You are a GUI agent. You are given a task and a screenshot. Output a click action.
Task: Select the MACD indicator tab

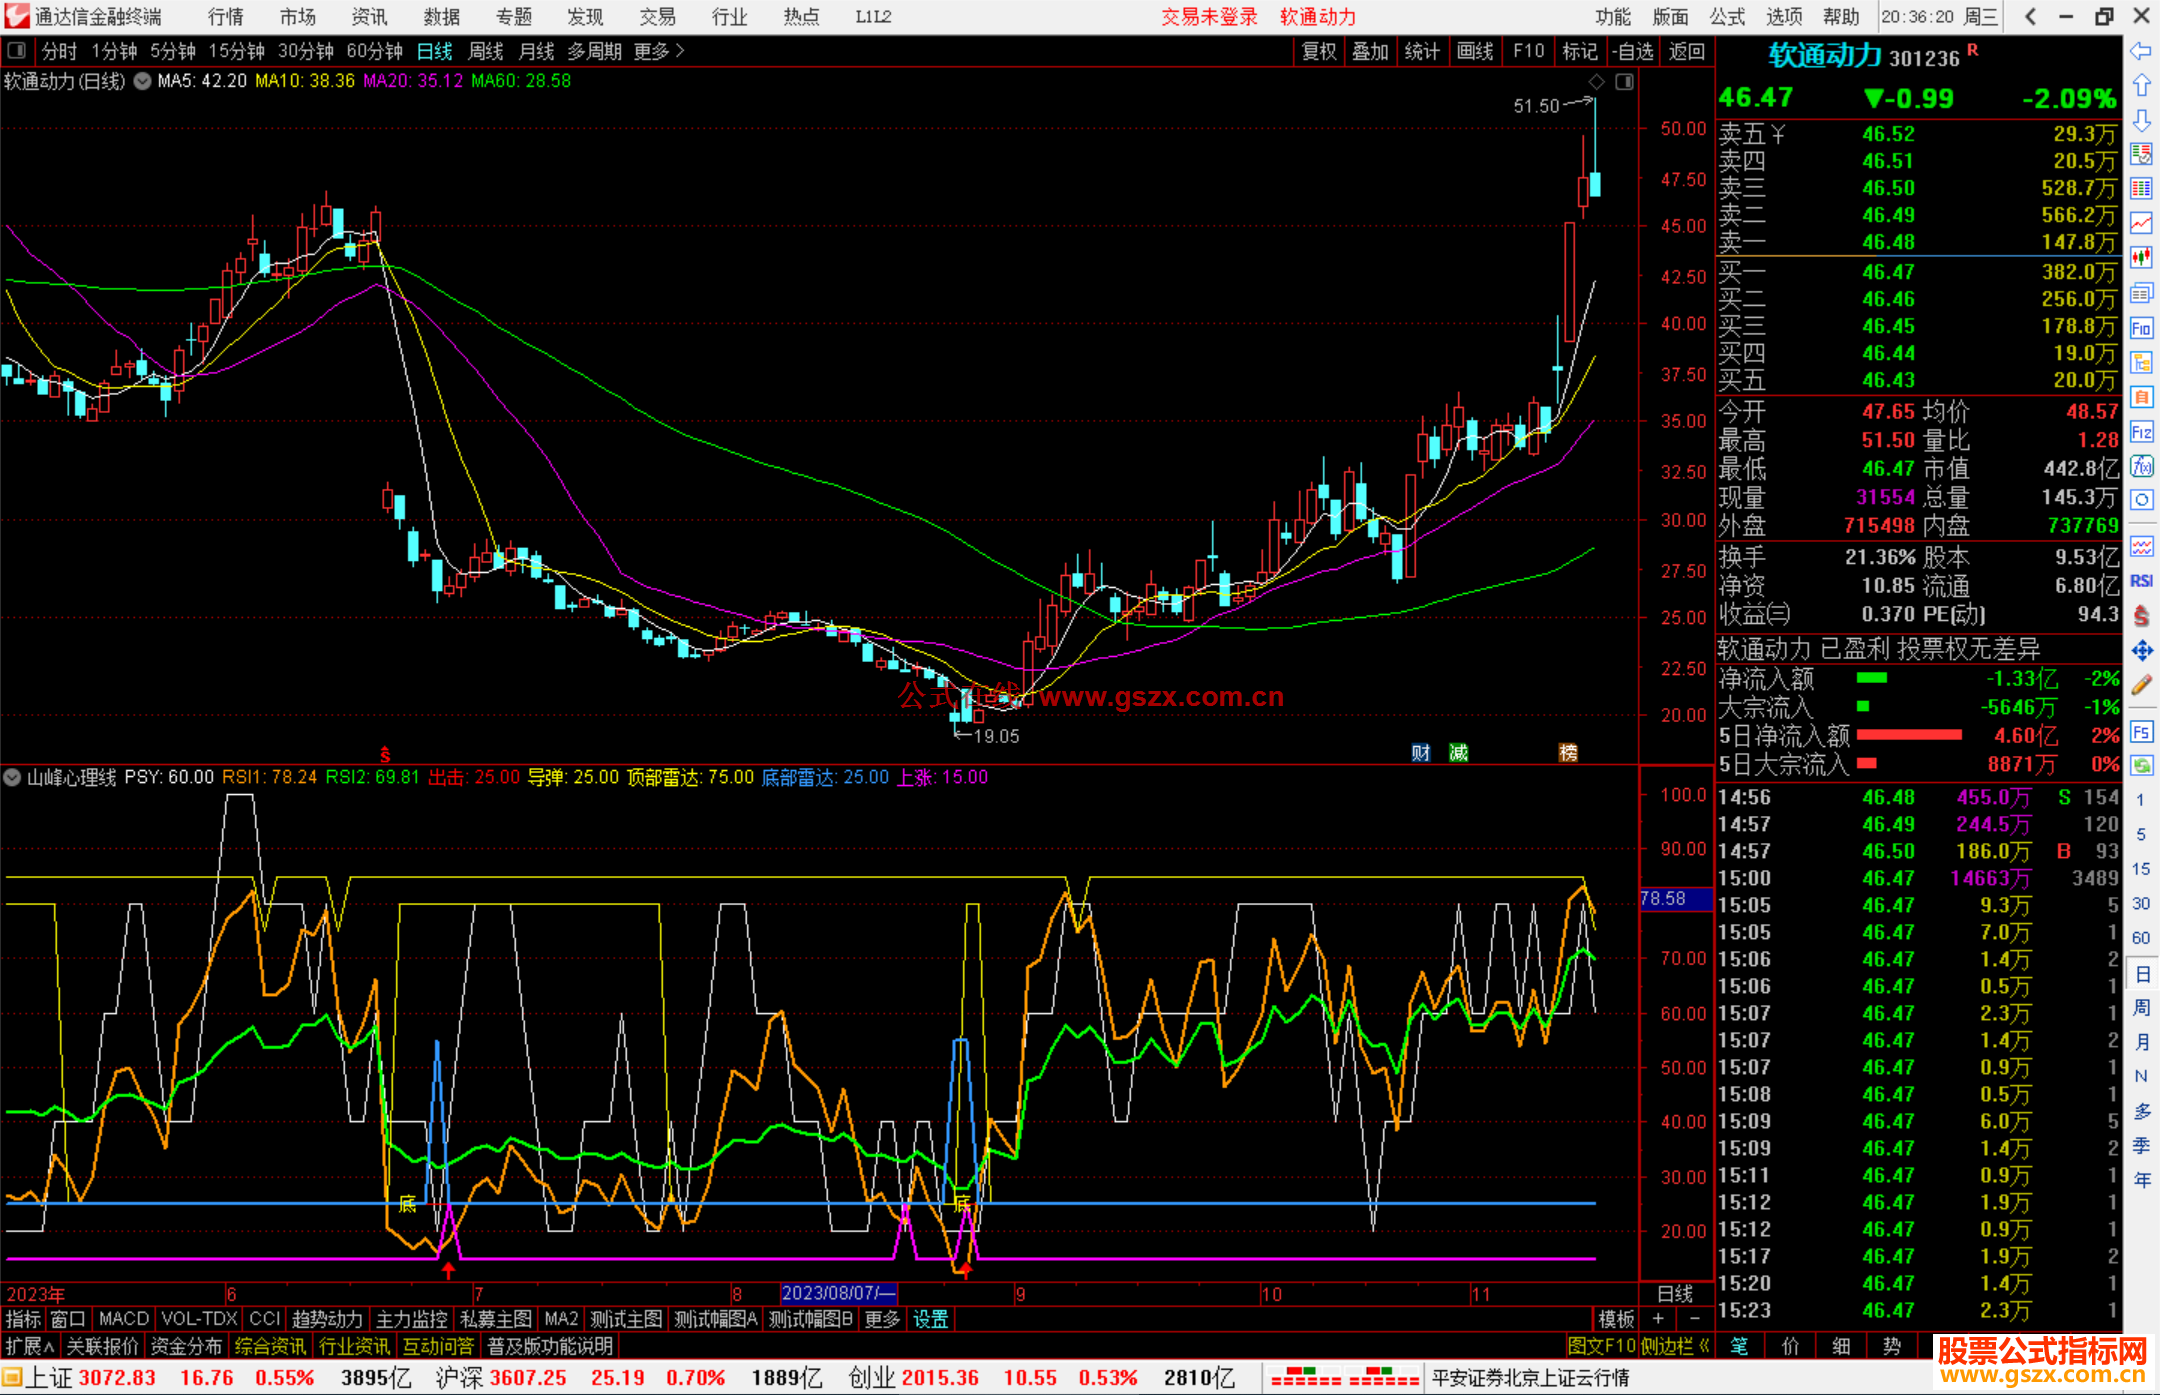click(x=123, y=1319)
